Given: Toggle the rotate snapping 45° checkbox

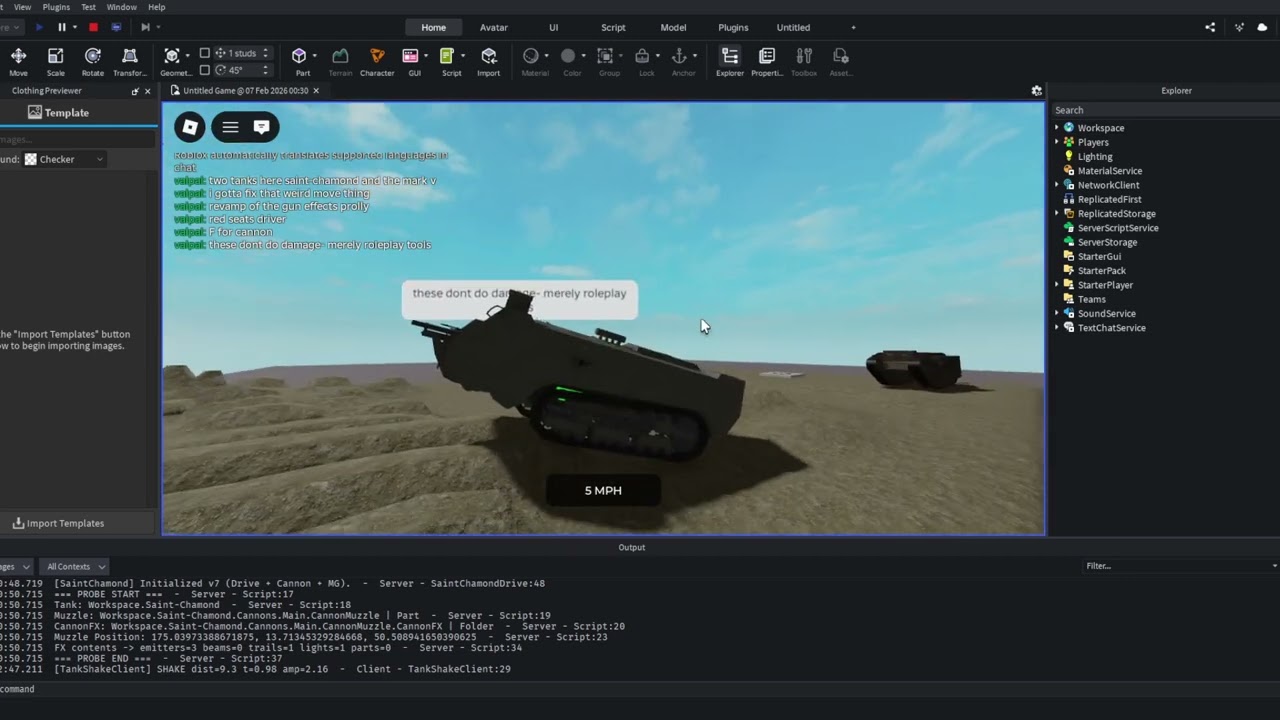Looking at the screenshot, I should pyautogui.click(x=205, y=70).
